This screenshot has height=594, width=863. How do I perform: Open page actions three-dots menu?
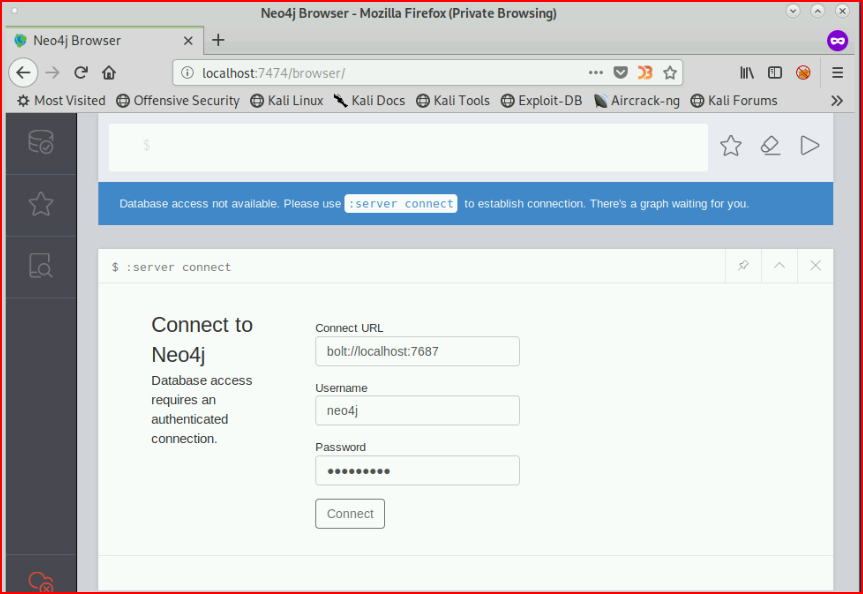596,73
